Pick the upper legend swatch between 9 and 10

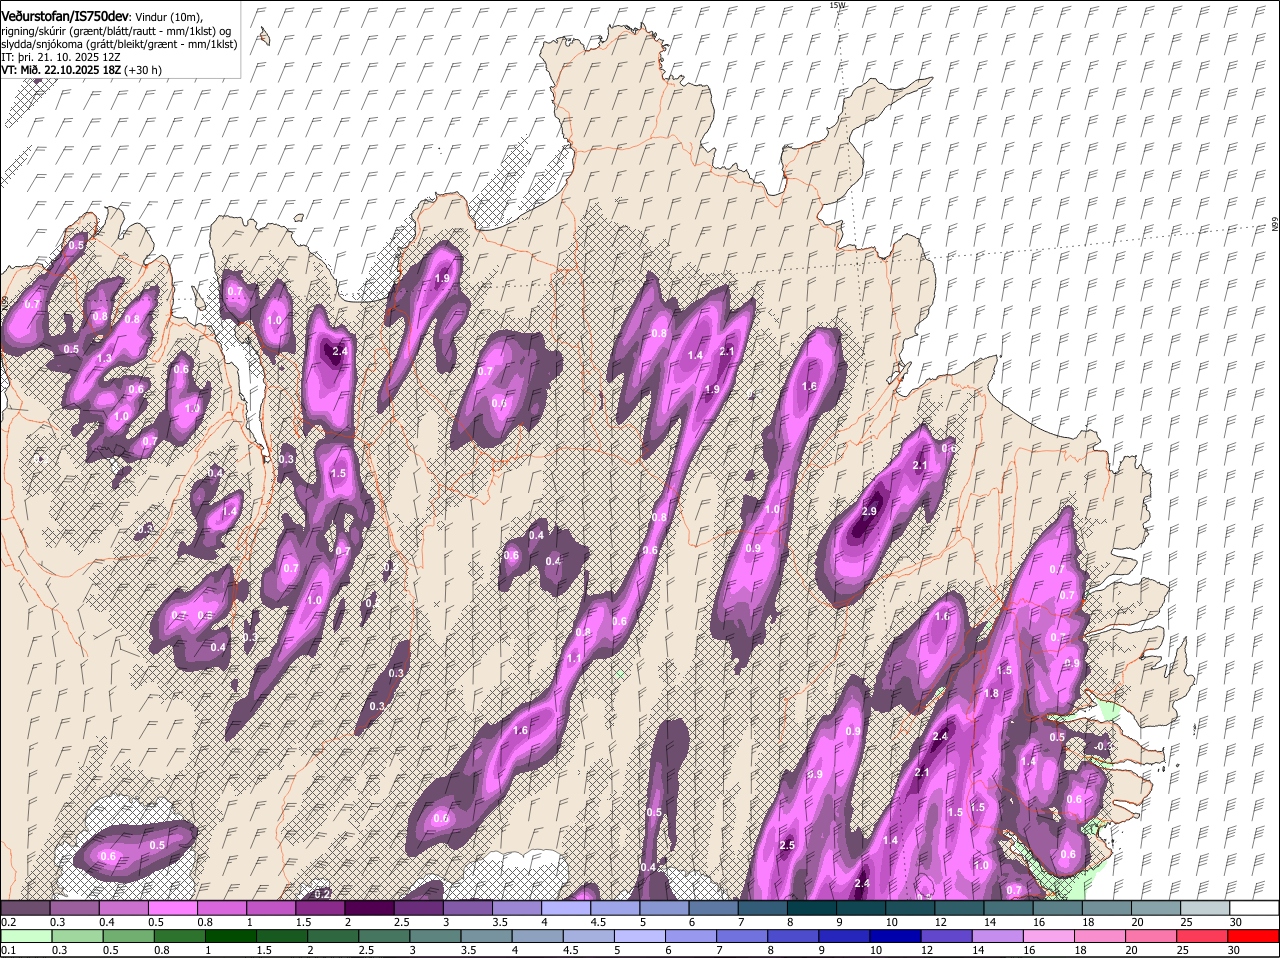(x=859, y=907)
